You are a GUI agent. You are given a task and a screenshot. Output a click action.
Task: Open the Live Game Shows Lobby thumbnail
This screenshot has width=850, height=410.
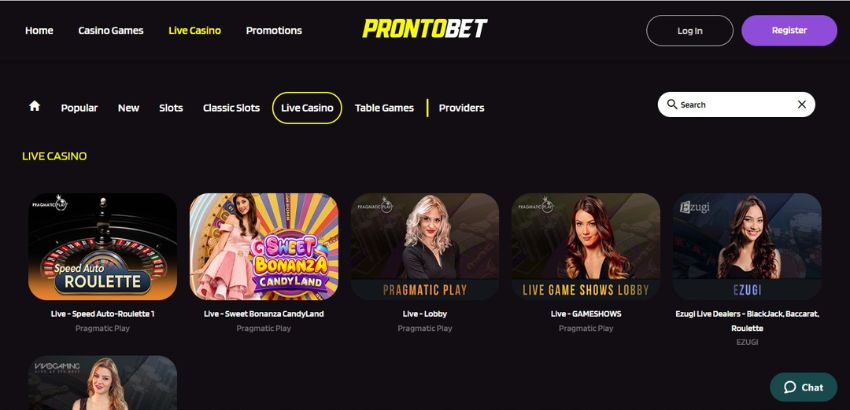(x=586, y=247)
